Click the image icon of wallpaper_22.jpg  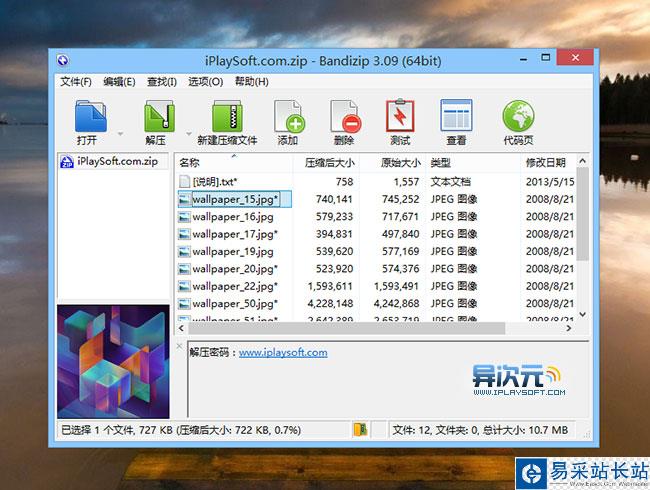[x=184, y=286]
